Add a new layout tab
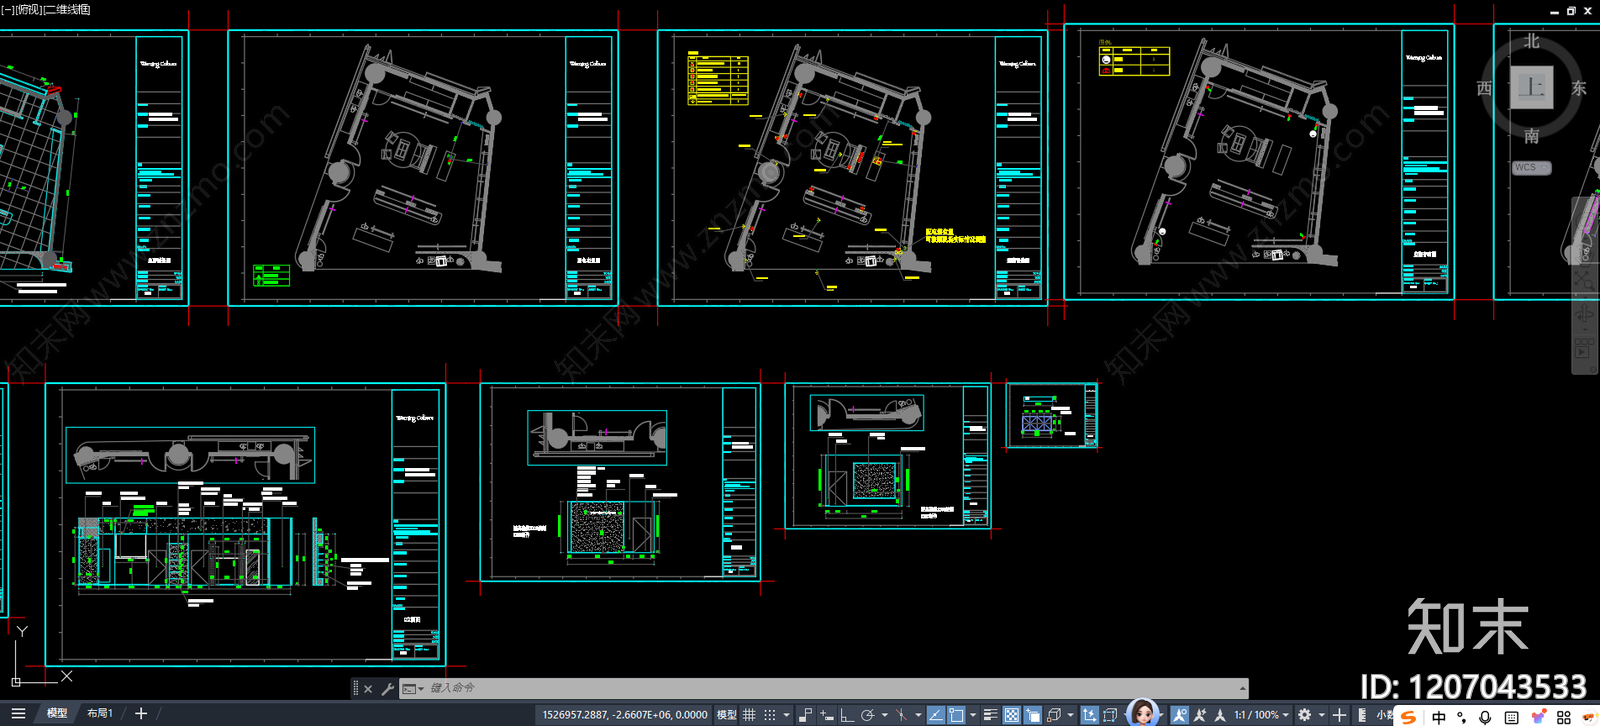 [141, 713]
